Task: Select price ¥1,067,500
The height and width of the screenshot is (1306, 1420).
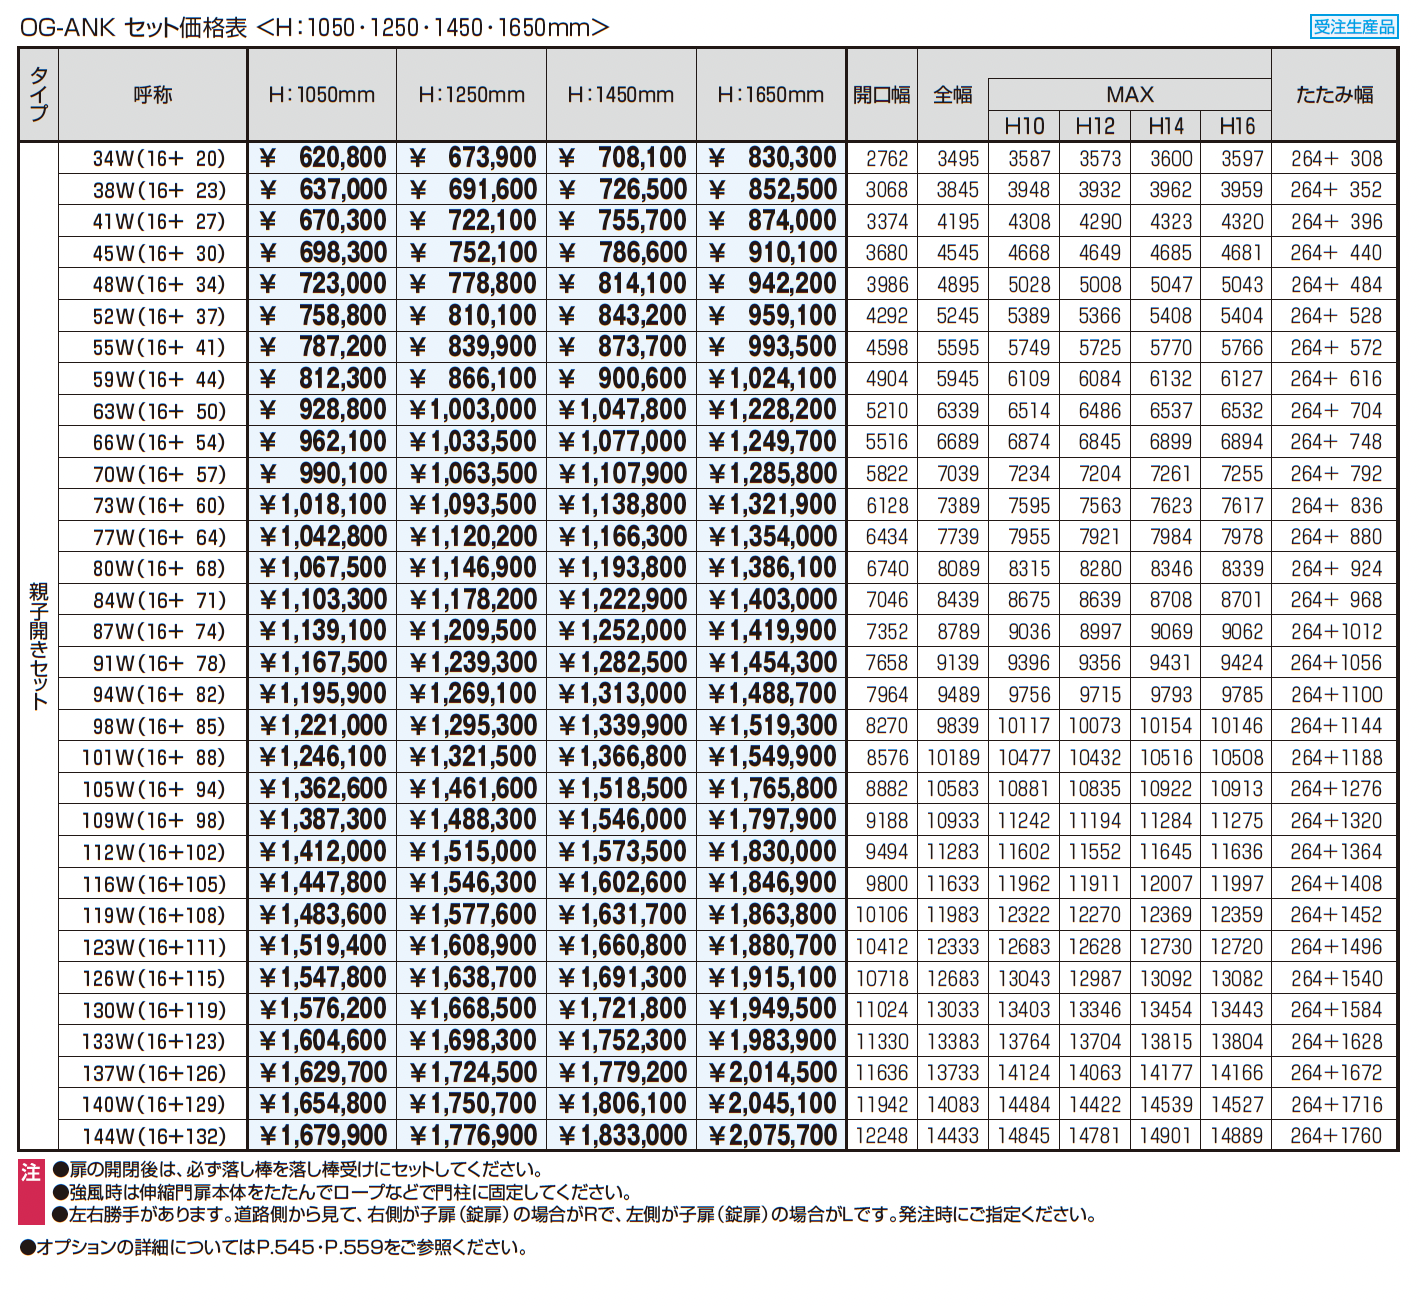Action: [322, 568]
